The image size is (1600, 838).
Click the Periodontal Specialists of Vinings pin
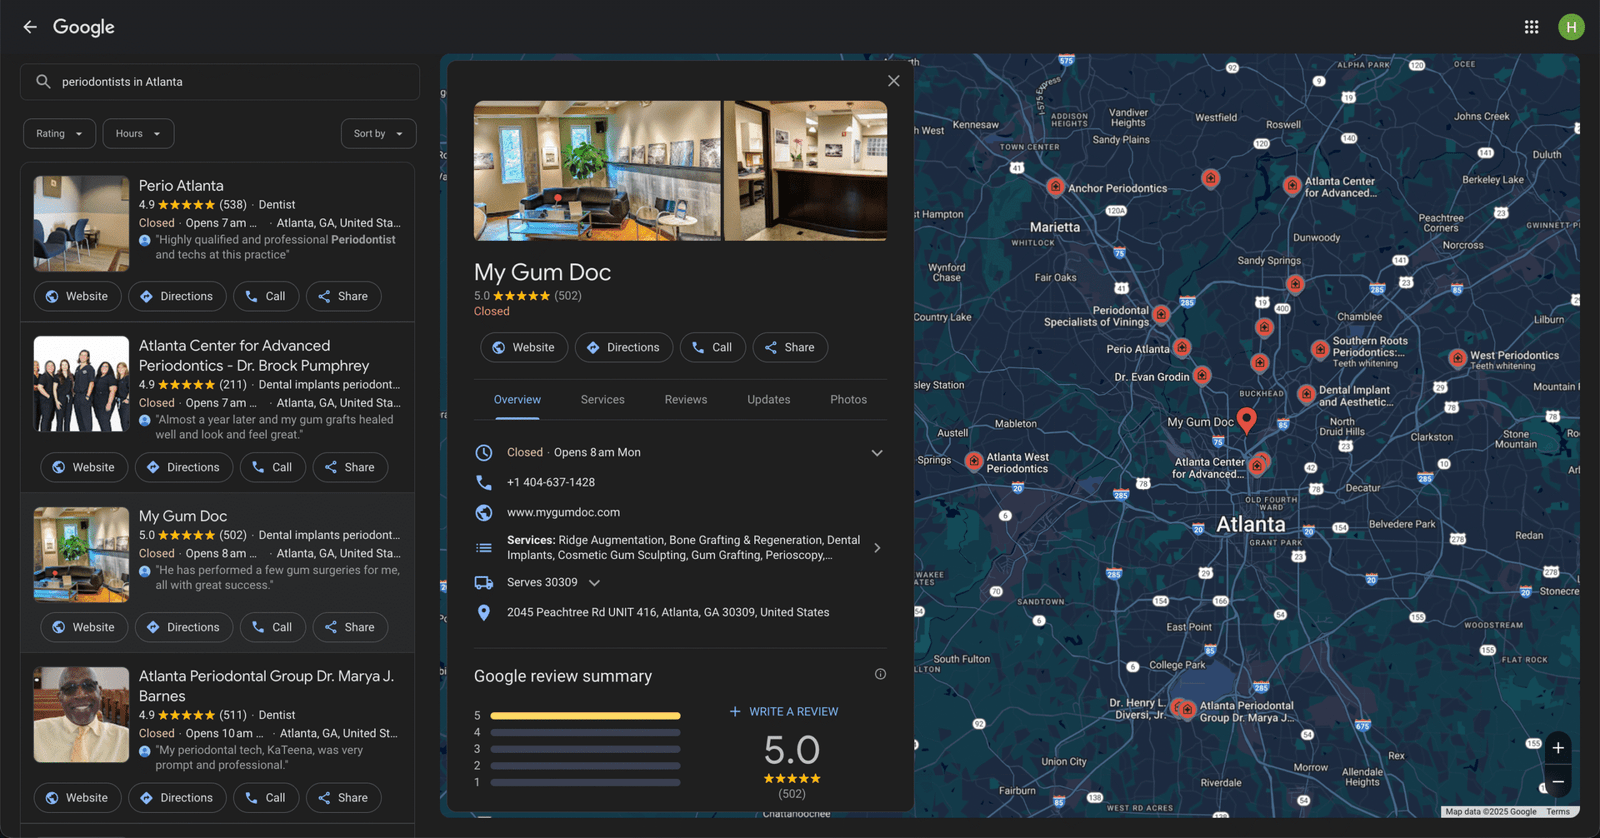pos(1161,315)
